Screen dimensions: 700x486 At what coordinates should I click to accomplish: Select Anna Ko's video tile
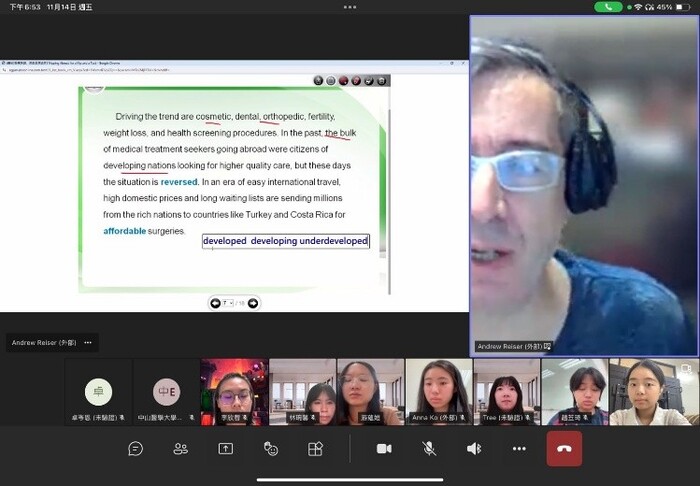coord(439,392)
